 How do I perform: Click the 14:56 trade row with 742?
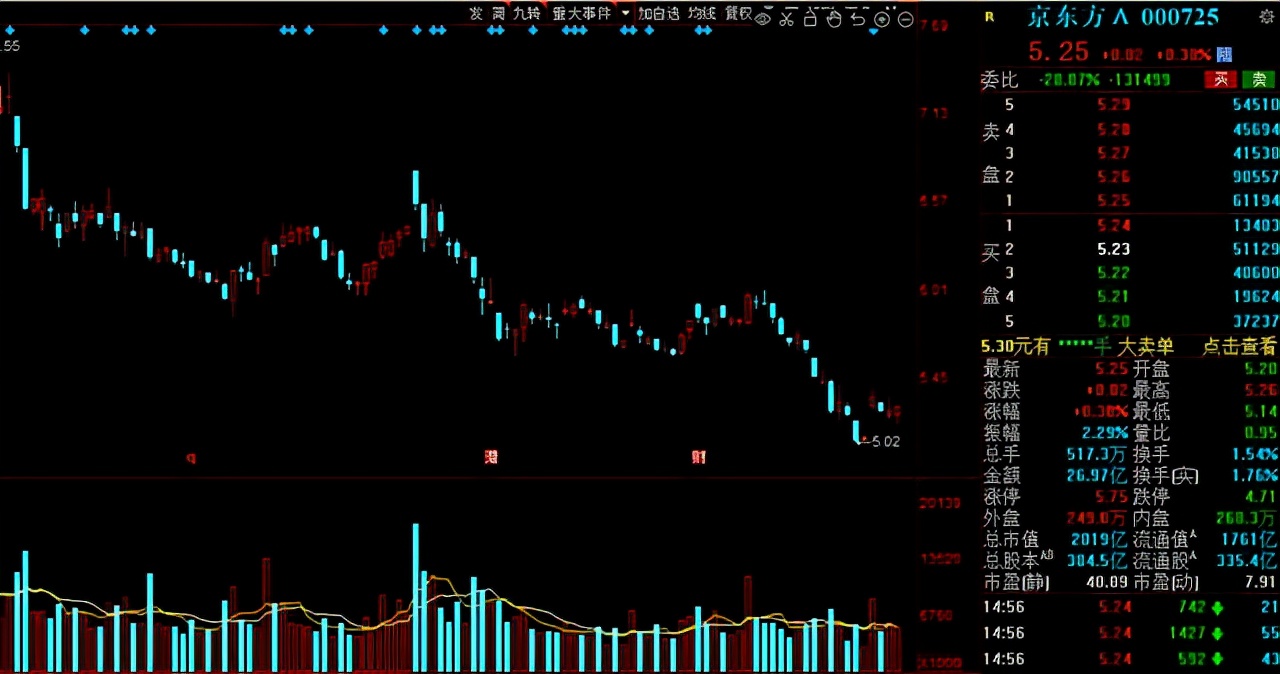coord(1130,607)
